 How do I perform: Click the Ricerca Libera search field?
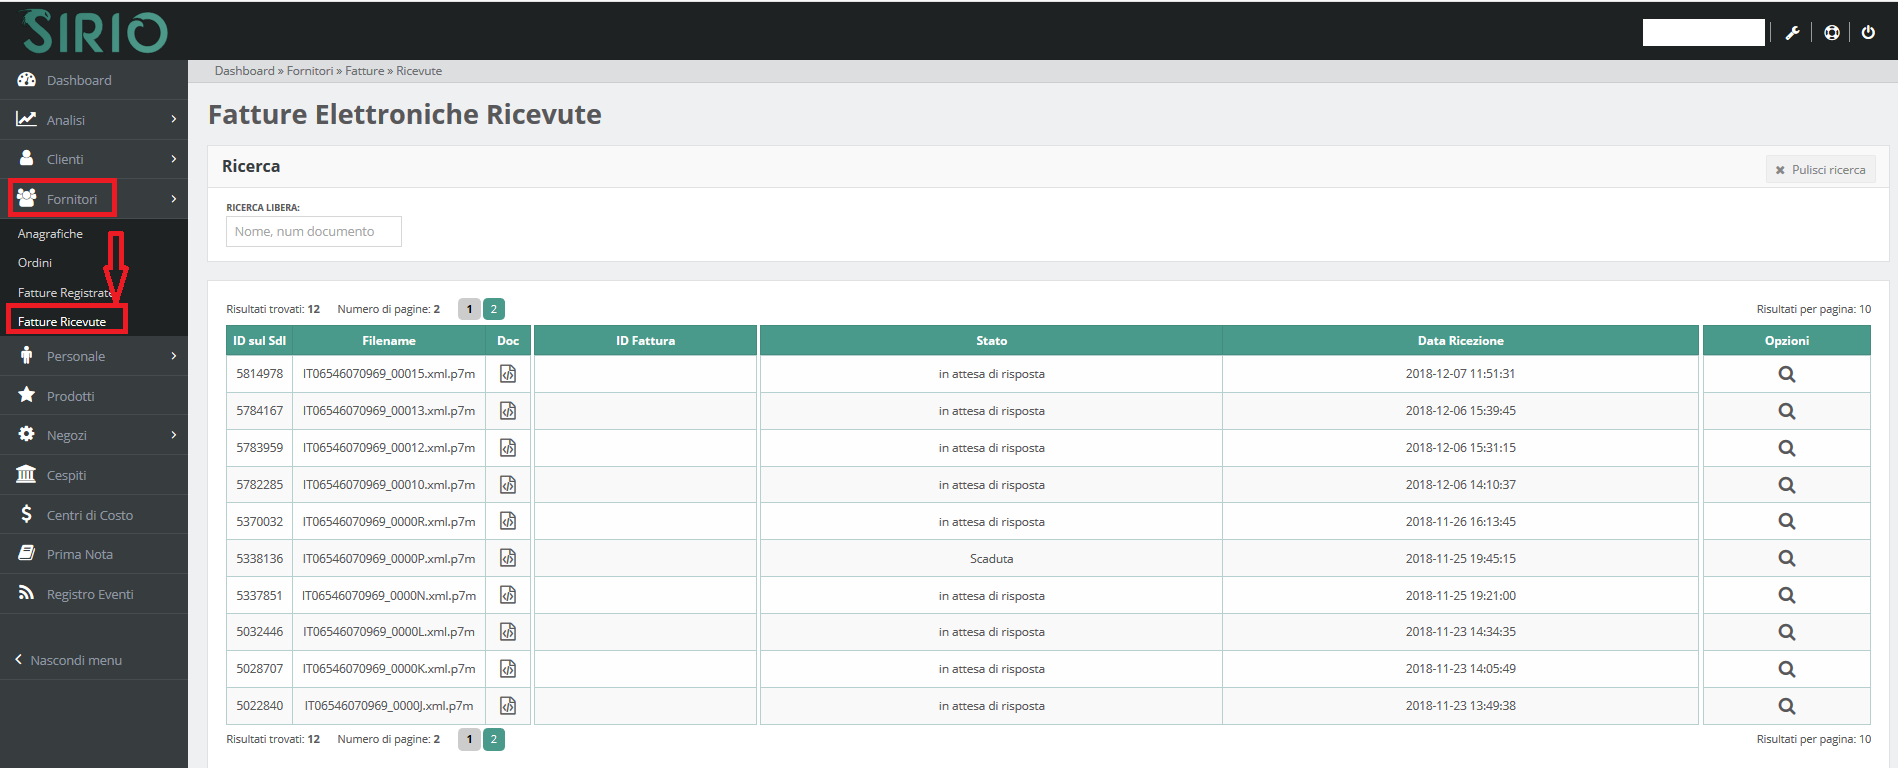coord(313,231)
